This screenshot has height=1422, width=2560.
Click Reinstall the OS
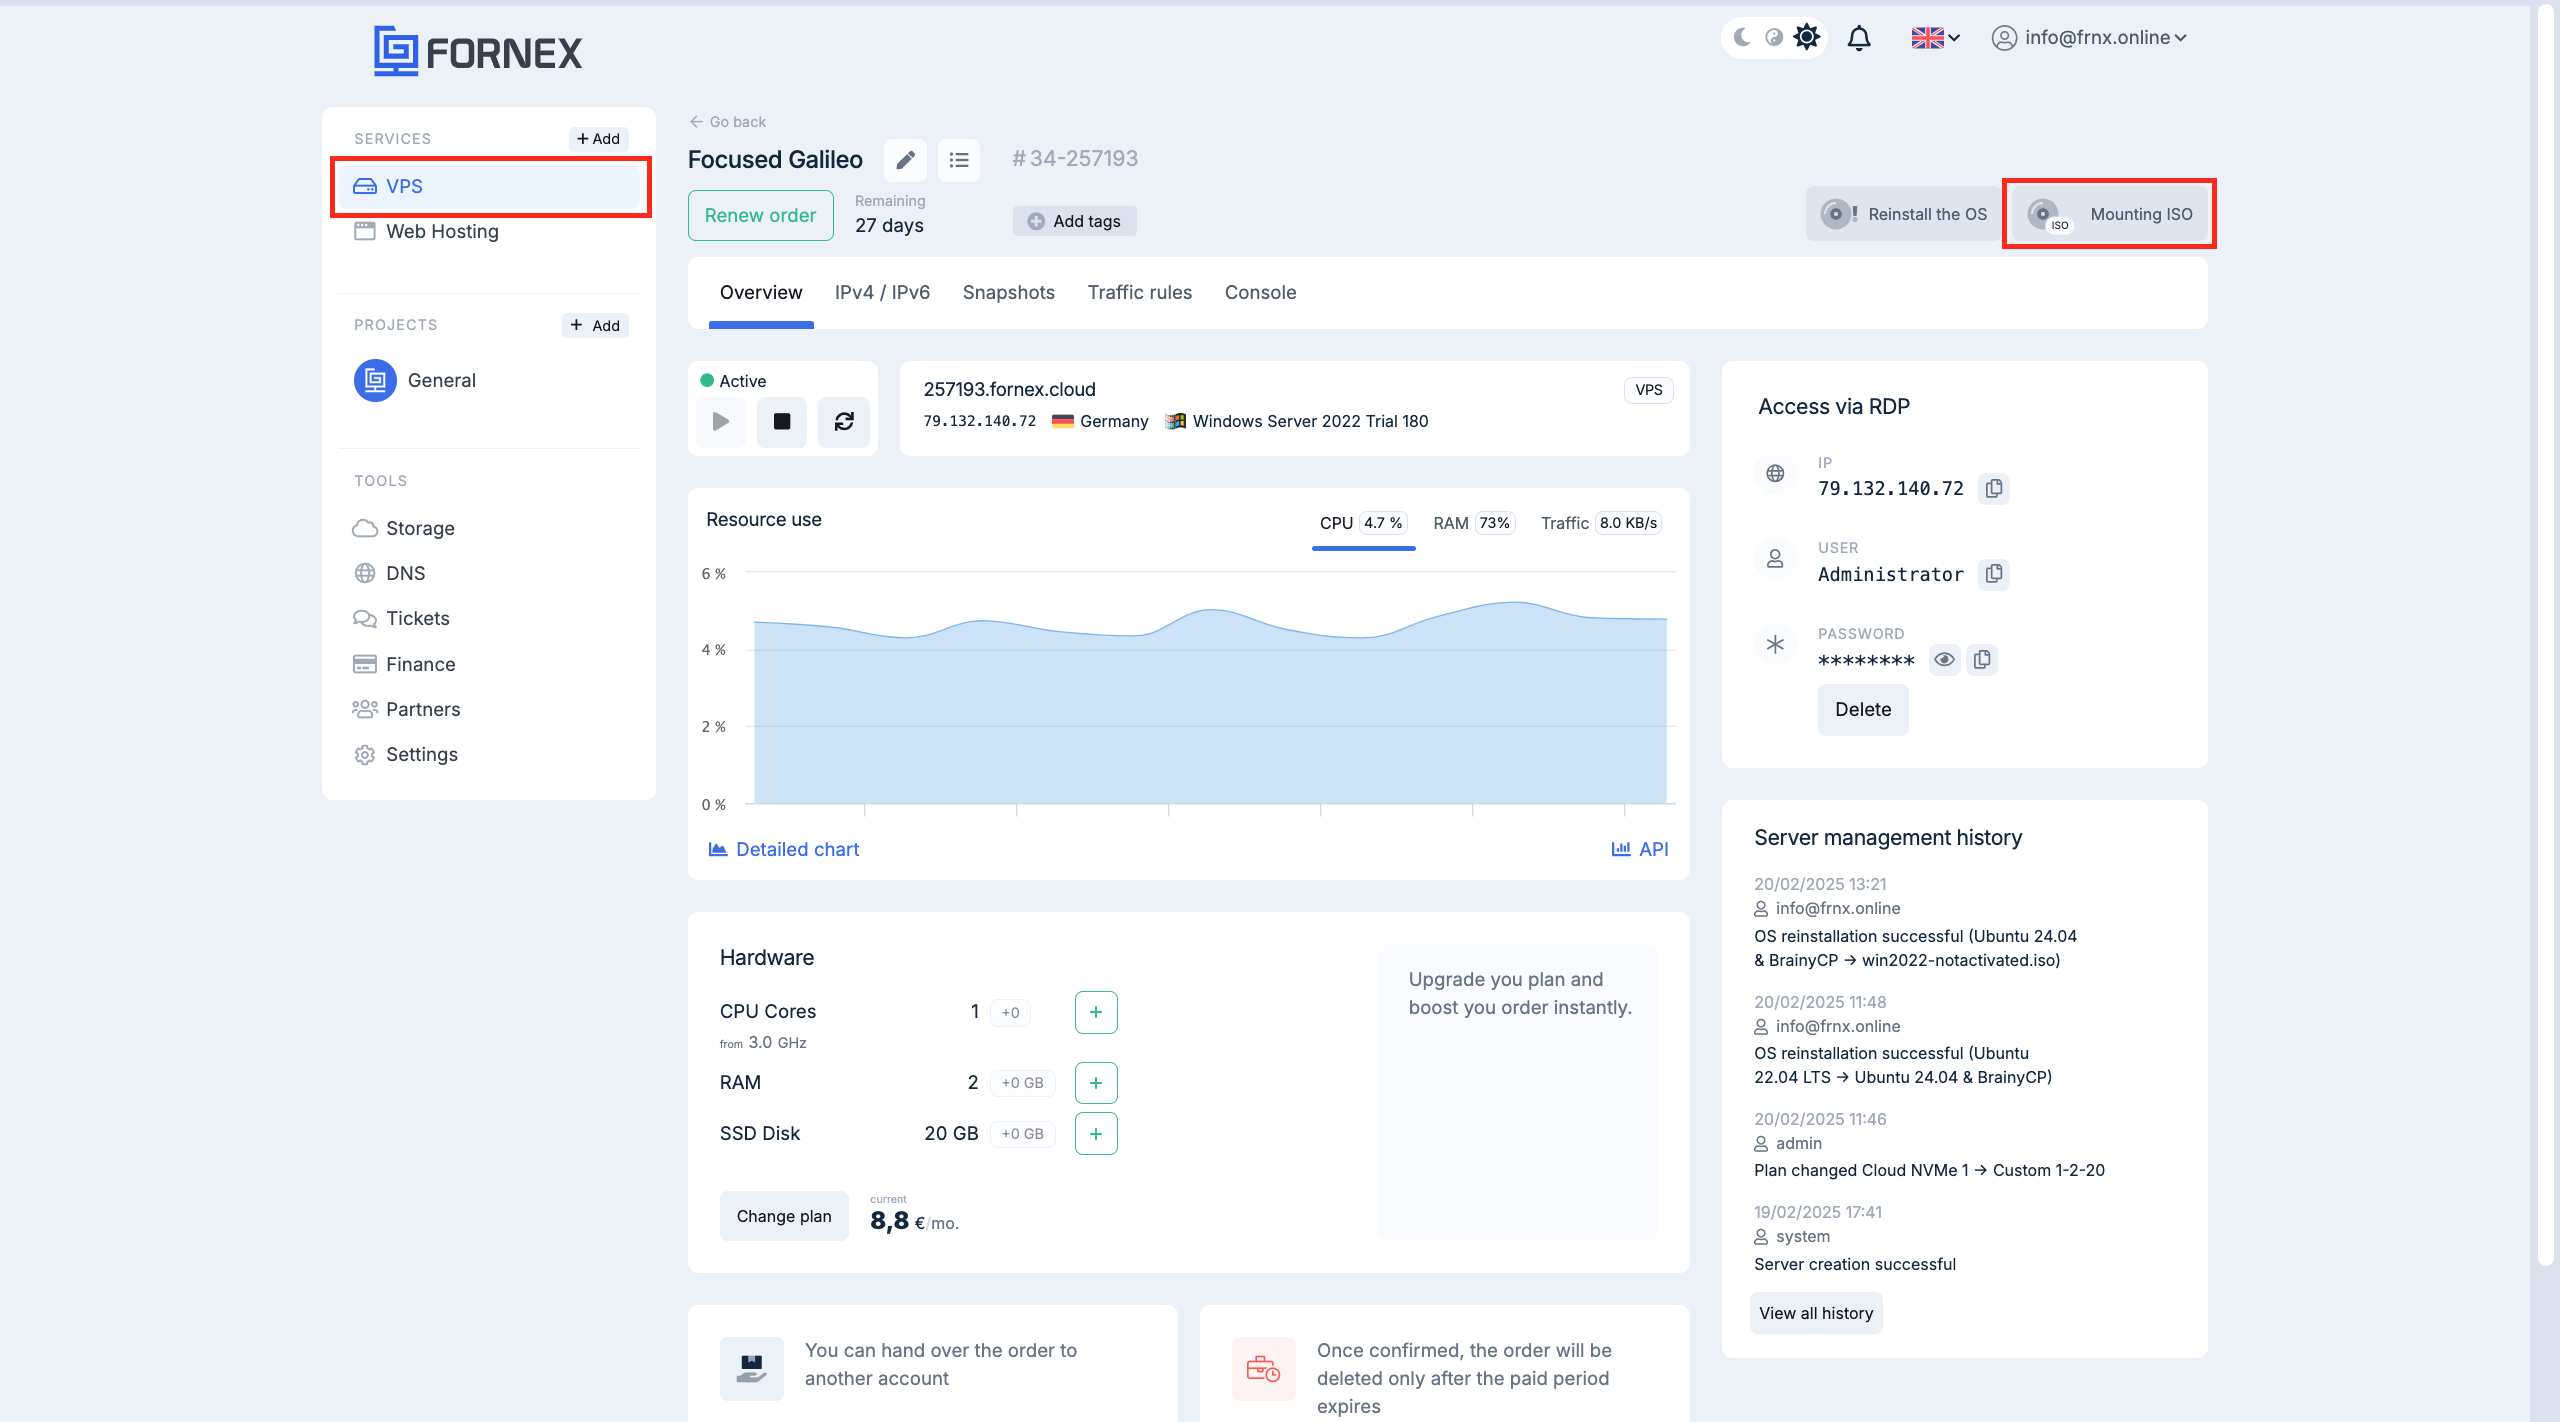tap(1904, 214)
